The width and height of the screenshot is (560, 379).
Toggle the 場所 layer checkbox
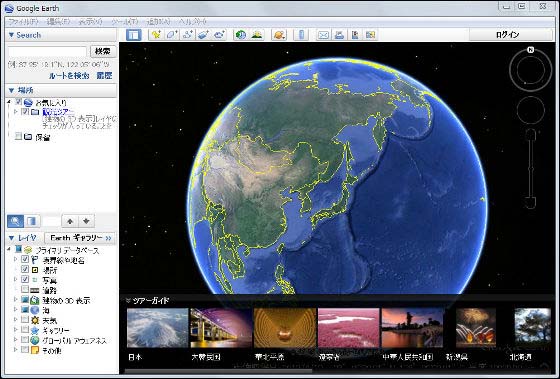click(x=25, y=269)
